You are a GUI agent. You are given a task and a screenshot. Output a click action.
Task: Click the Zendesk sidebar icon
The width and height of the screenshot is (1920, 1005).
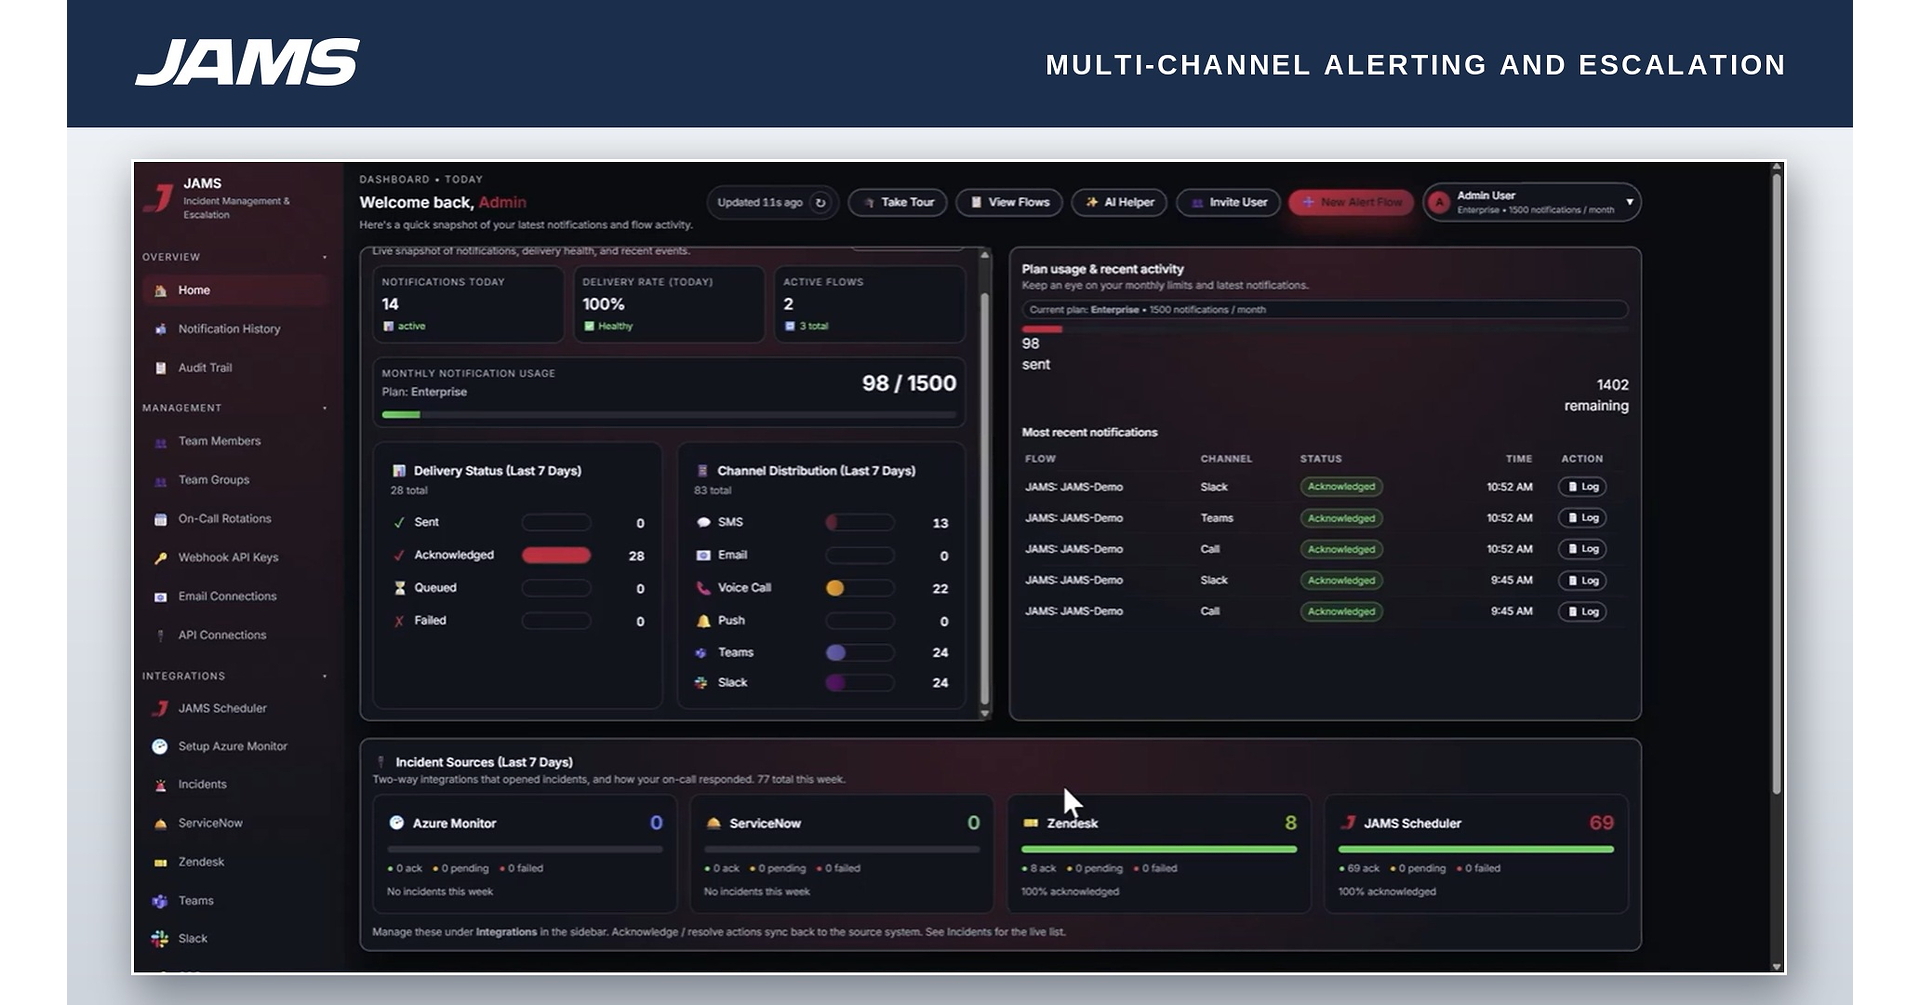coord(160,862)
